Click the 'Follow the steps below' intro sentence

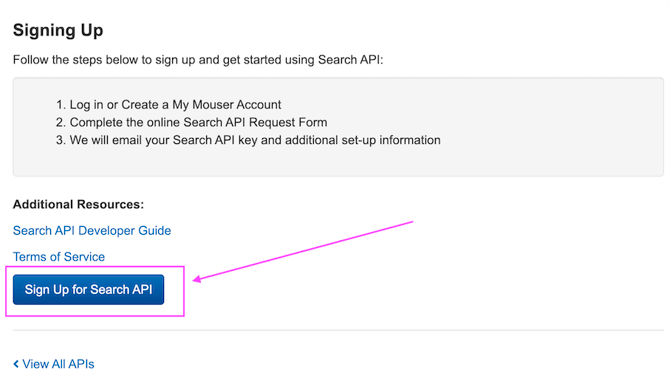[198, 60]
